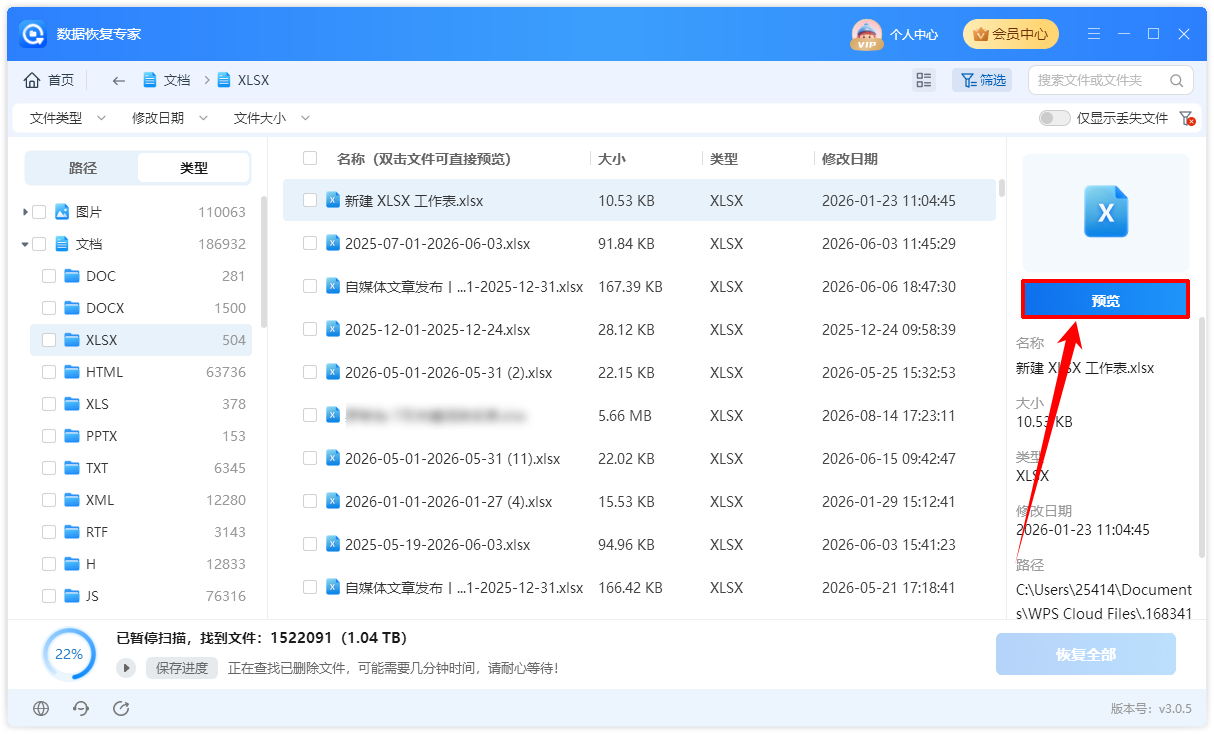The height and width of the screenshot is (734, 1214).
Task: Click 文档 in the breadcrumb
Action: [167, 80]
